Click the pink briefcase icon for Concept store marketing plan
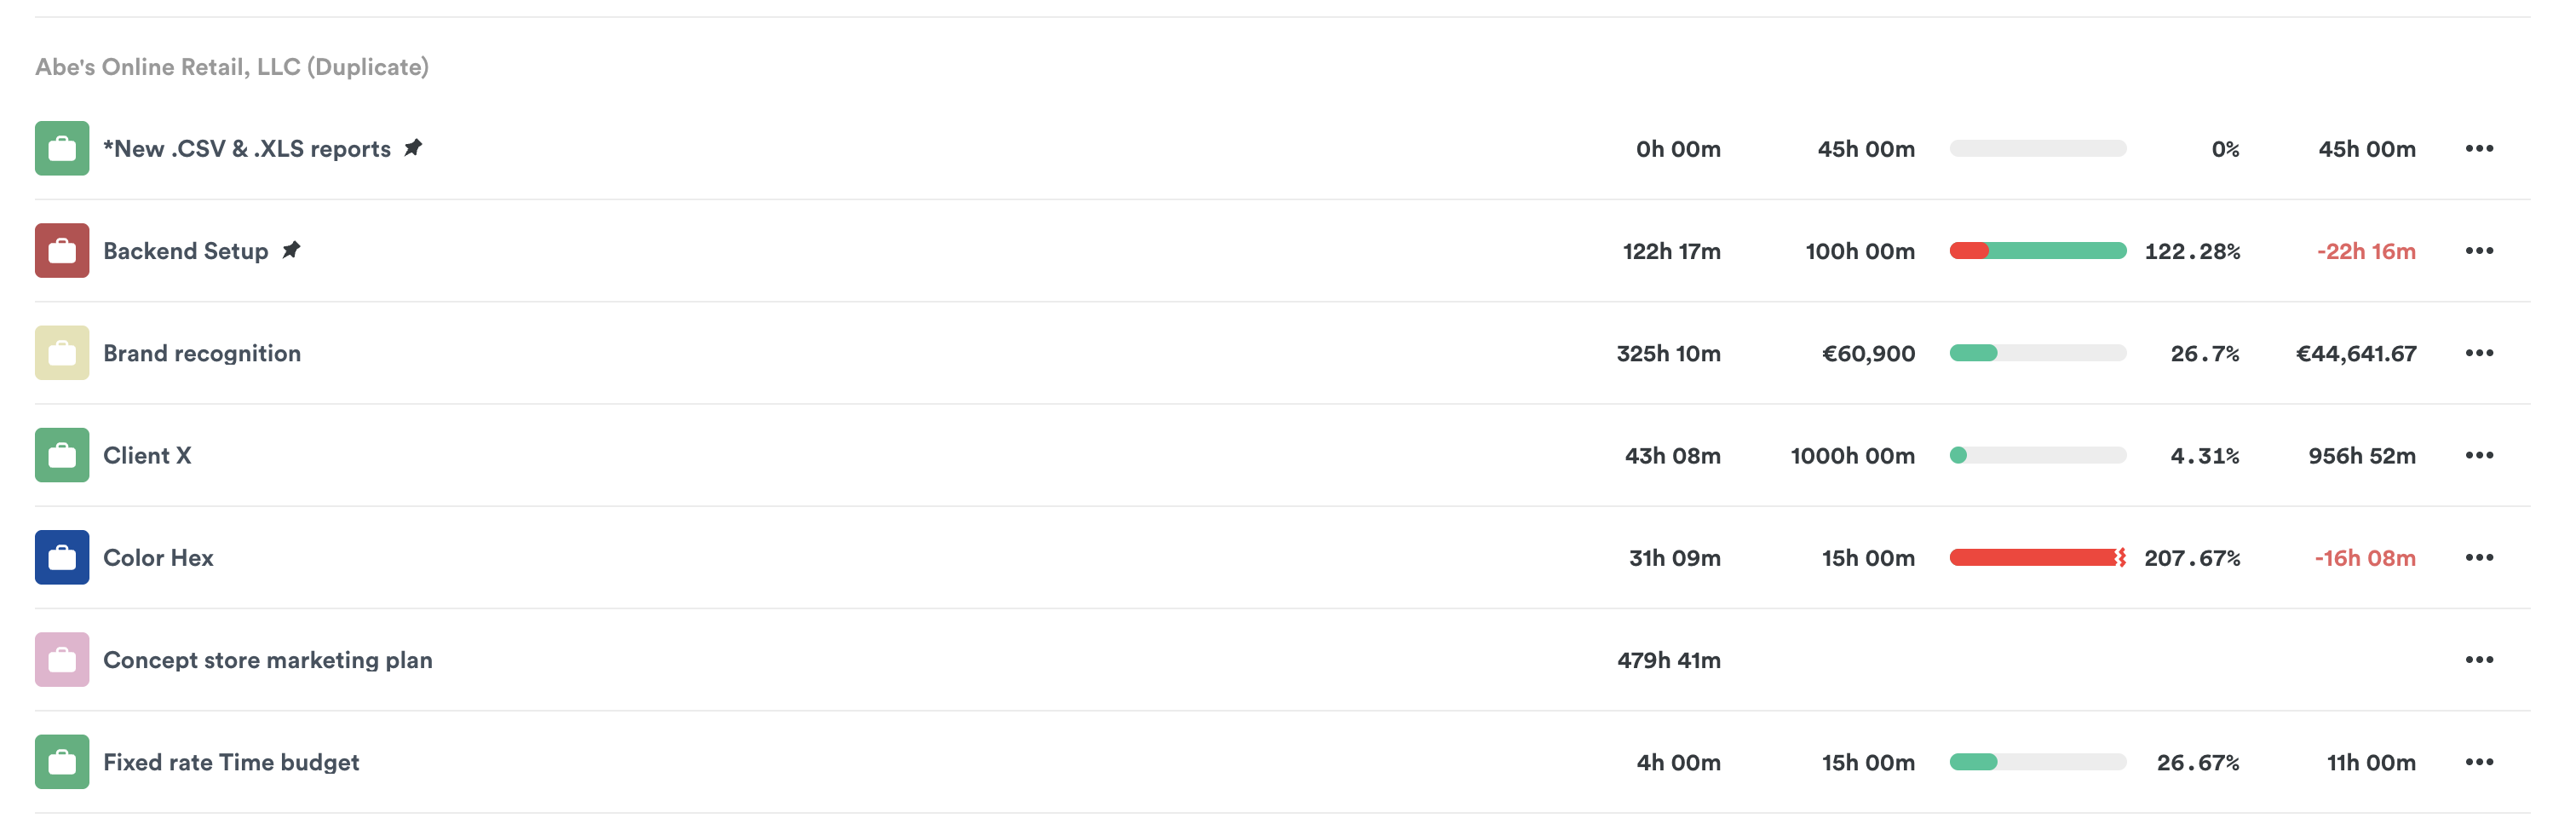 click(62, 660)
